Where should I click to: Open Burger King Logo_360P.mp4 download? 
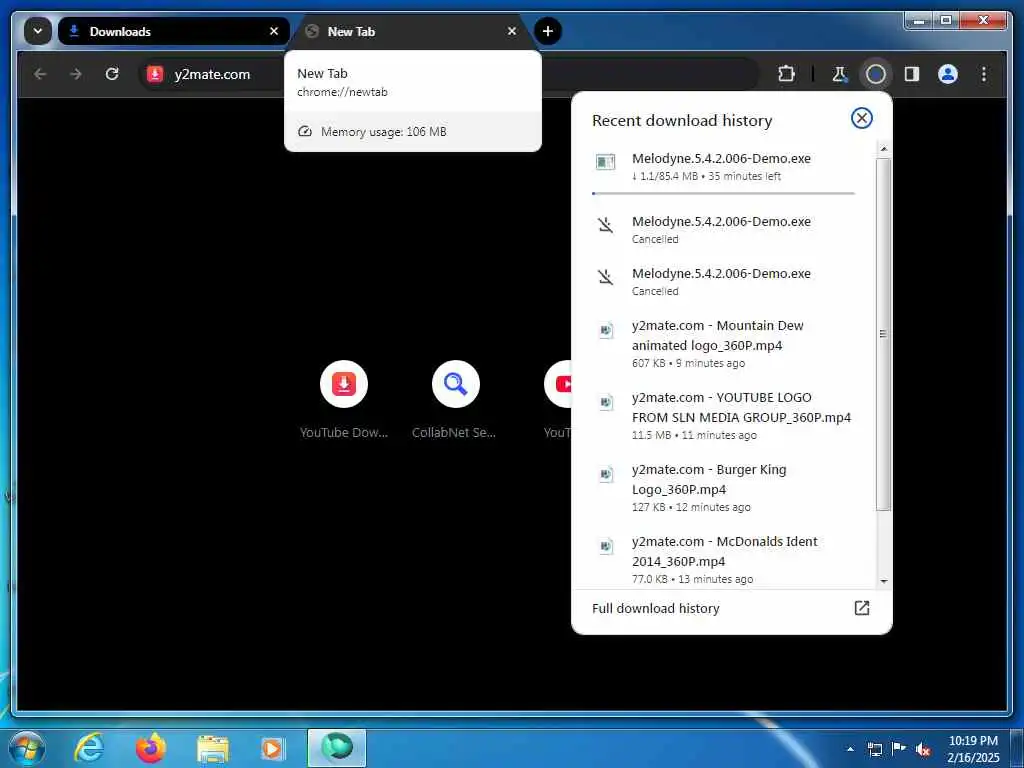tap(723, 487)
